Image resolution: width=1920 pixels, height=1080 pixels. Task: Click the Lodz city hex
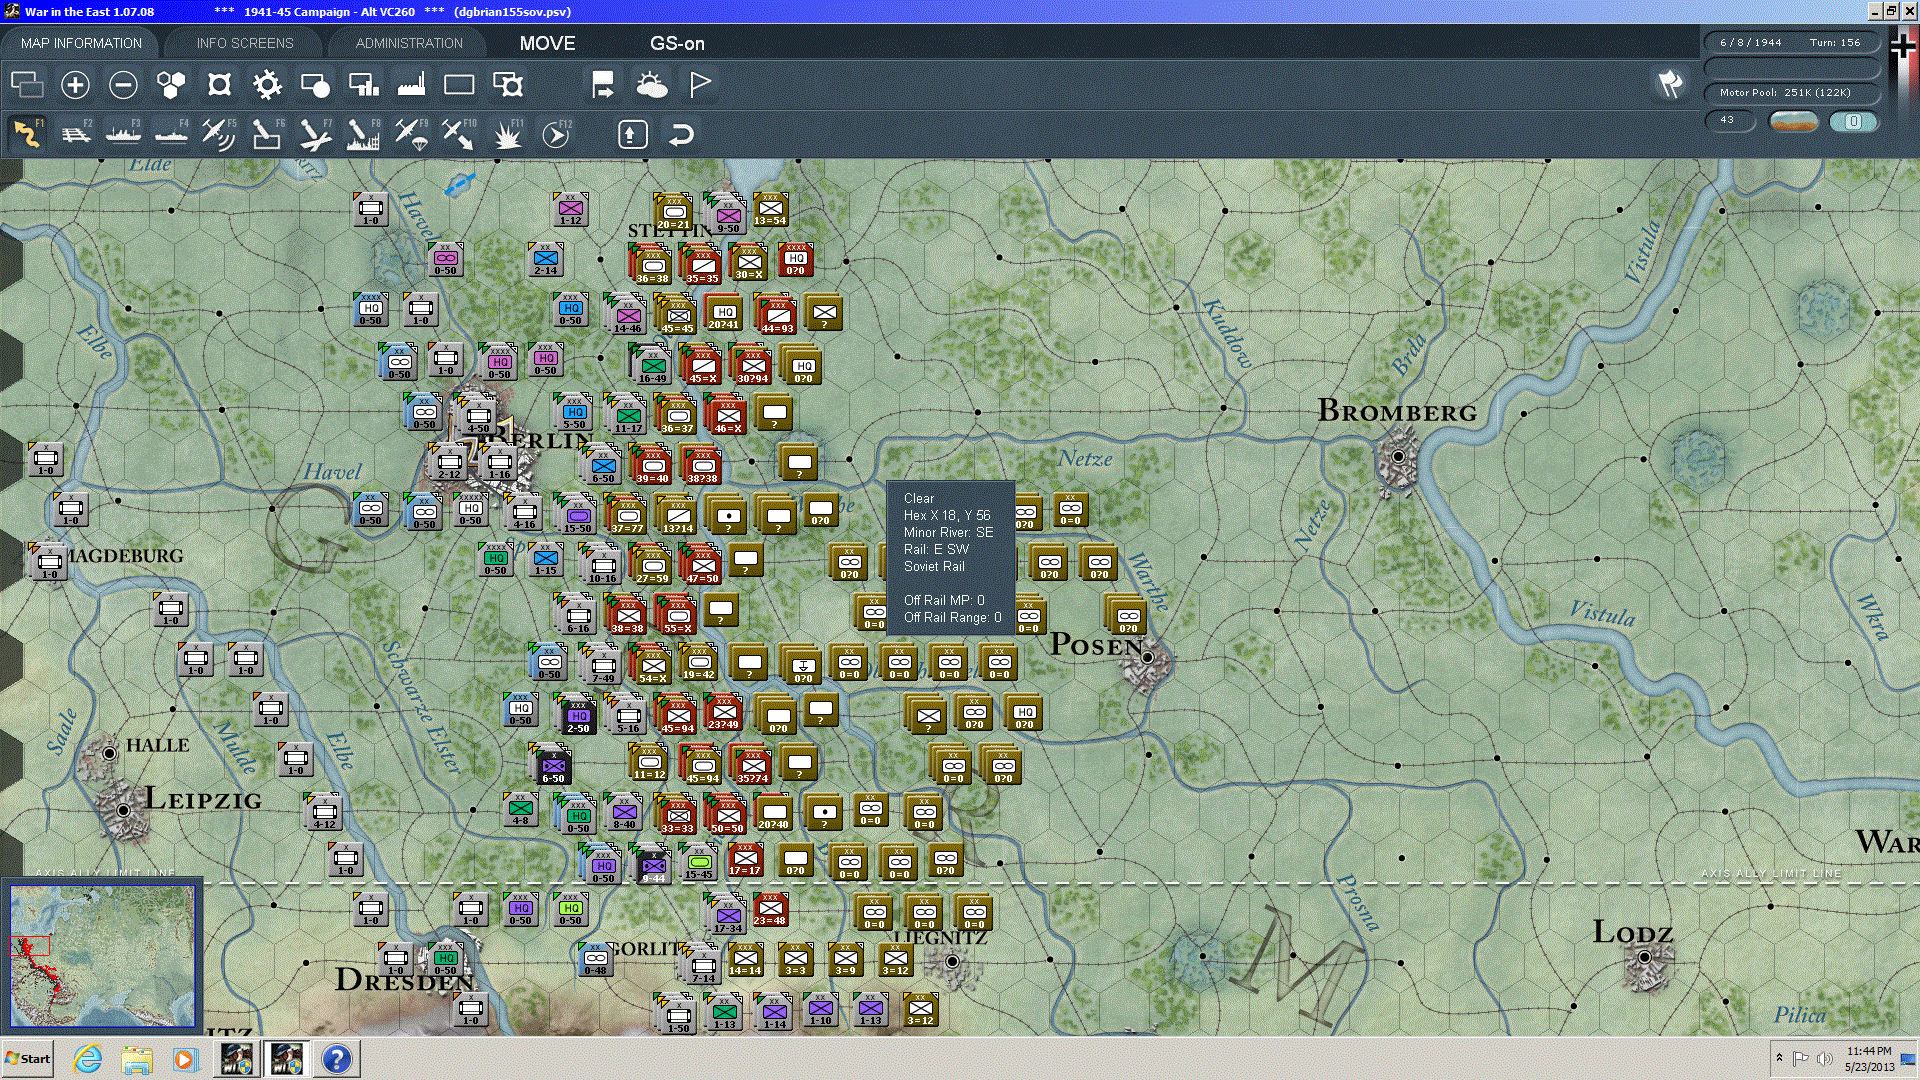point(1645,957)
